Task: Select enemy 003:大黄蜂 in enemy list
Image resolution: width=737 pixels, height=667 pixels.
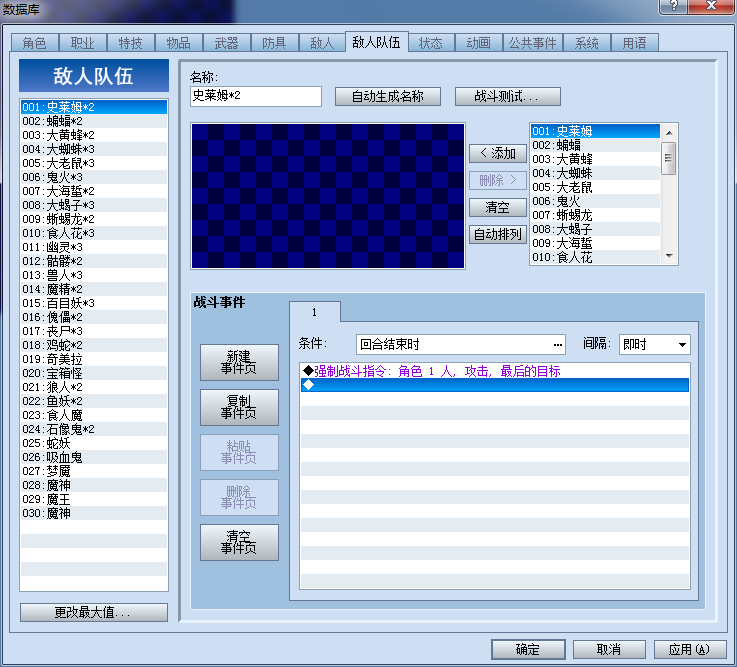Action: [x=595, y=159]
